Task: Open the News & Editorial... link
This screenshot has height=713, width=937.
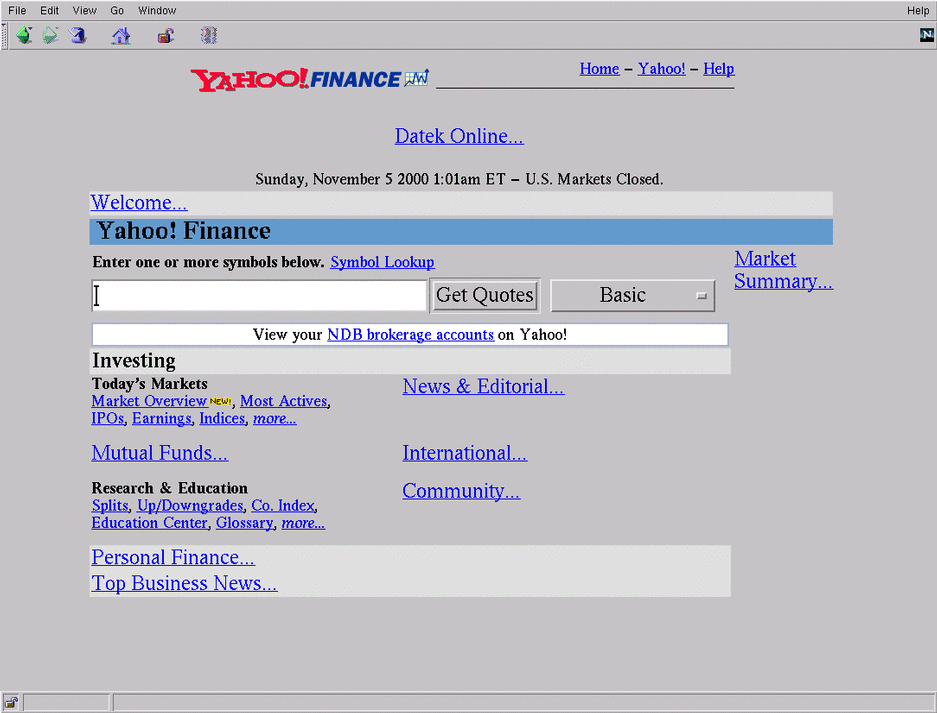Action: click(x=483, y=387)
